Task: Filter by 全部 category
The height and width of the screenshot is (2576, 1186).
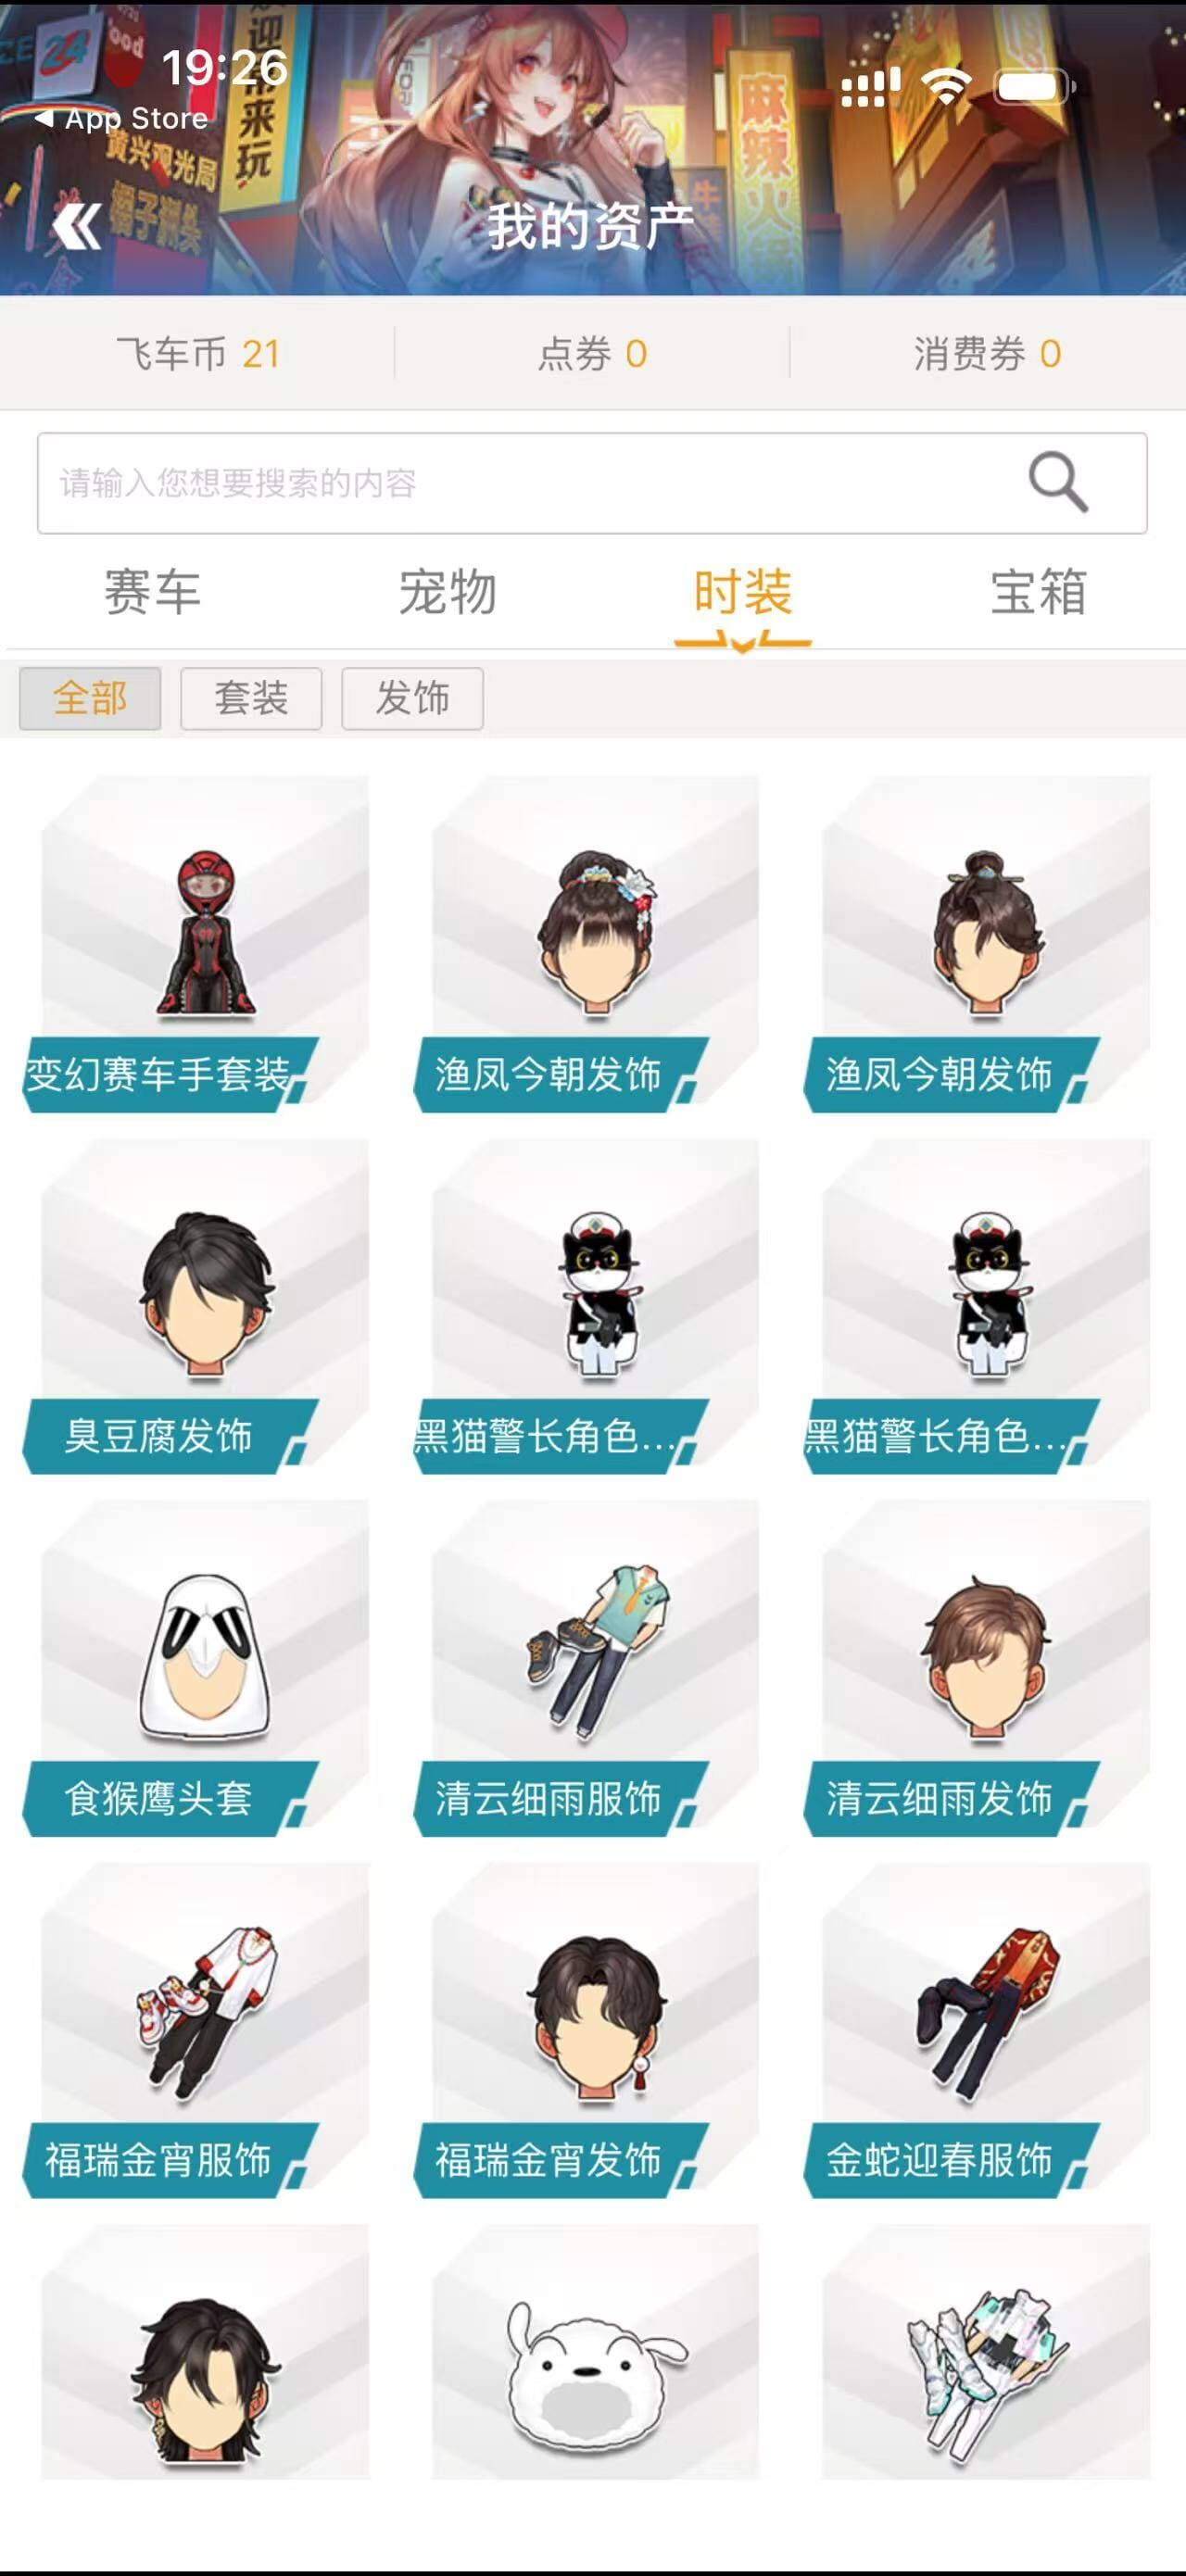Action: [90, 698]
